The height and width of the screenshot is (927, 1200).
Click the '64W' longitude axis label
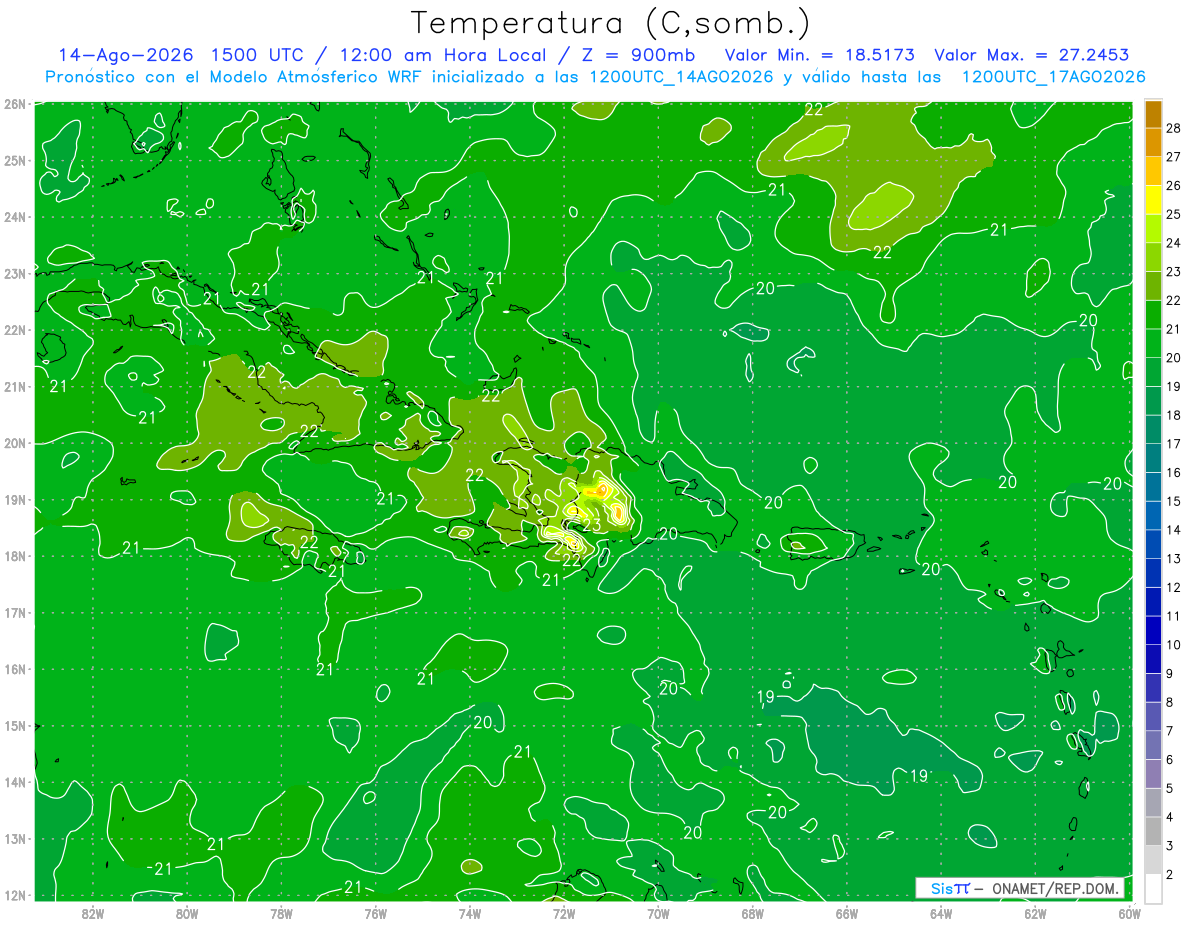[x=941, y=913]
